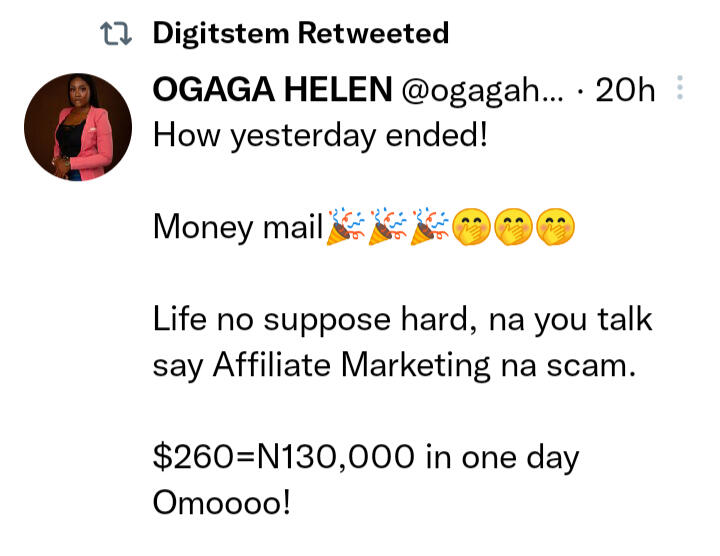The height and width of the screenshot is (556, 720).
Task: Click the second party popper emoji
Action: pyautogui.click(x=388, y=229)
